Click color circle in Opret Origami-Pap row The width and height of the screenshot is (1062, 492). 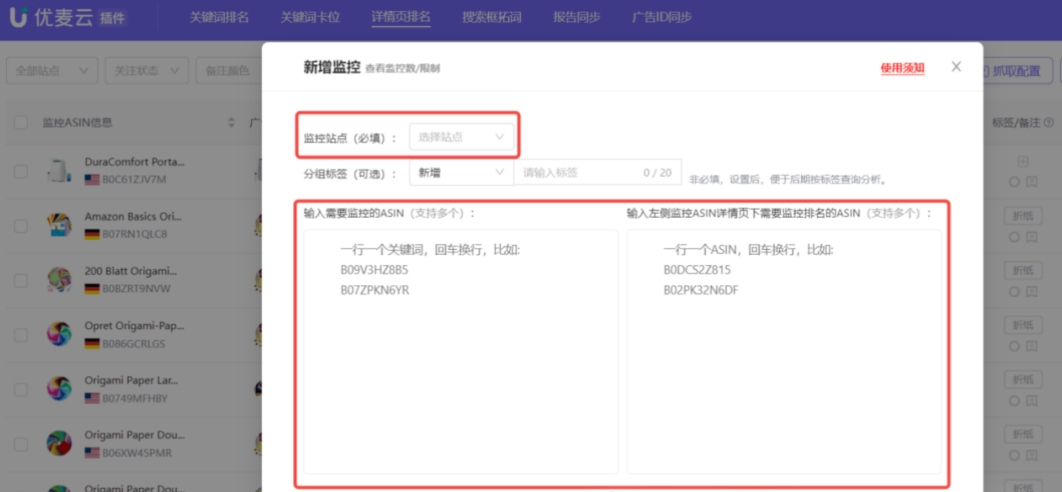pyautogui.click(x=1014, y=346)
